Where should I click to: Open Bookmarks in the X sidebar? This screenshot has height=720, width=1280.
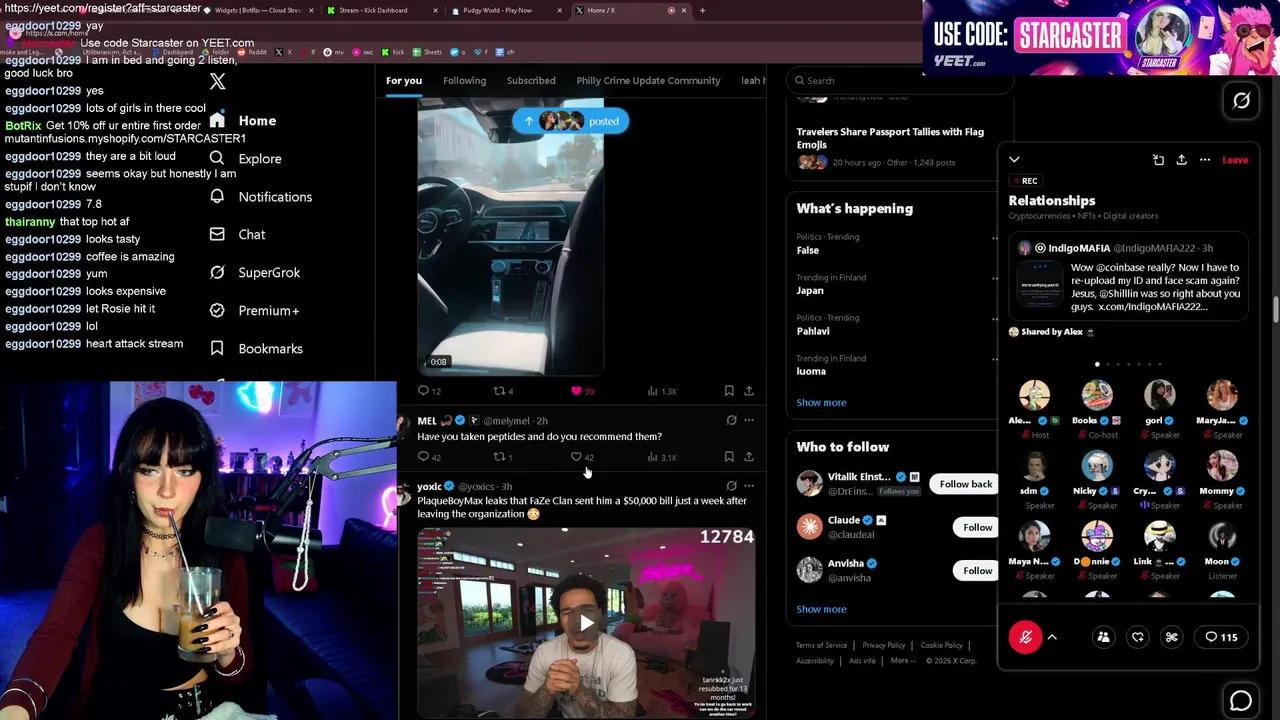(x=255, y=348)
